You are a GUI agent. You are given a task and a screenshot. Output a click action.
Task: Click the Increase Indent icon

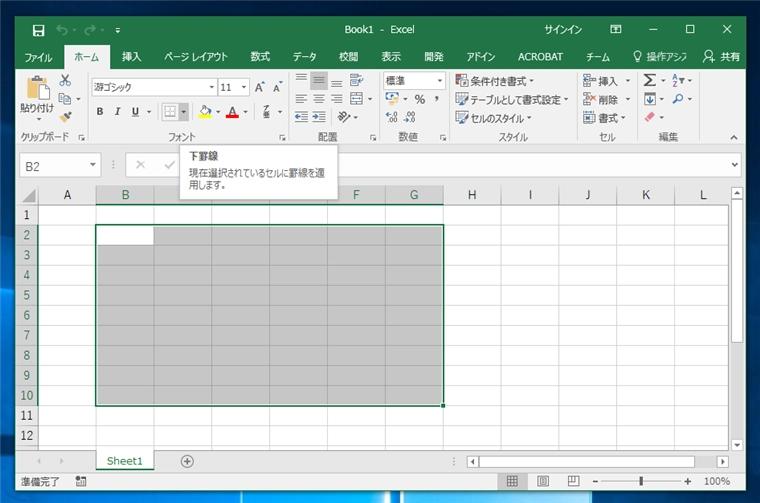coord(318,117)
